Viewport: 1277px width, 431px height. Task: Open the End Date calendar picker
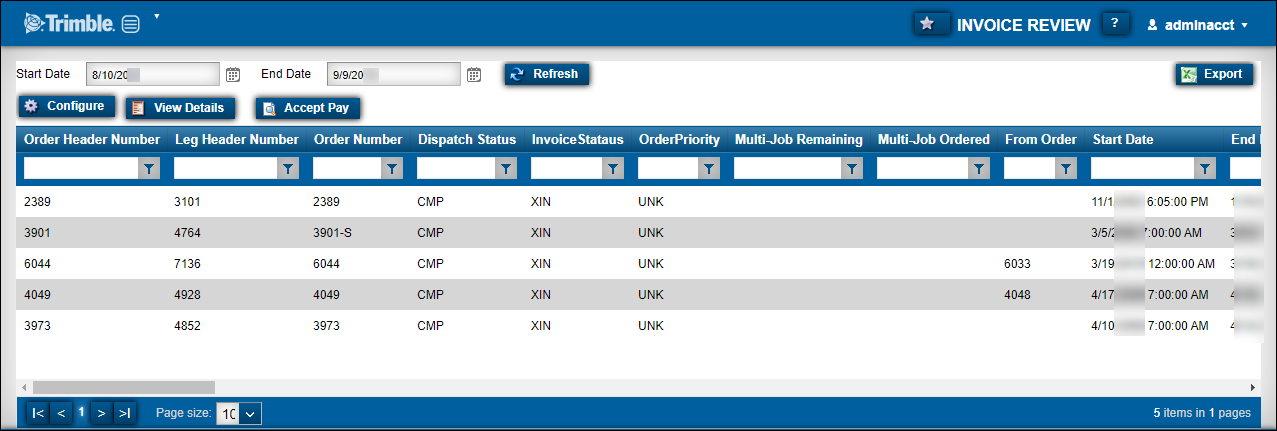click(x=474, y=74)
